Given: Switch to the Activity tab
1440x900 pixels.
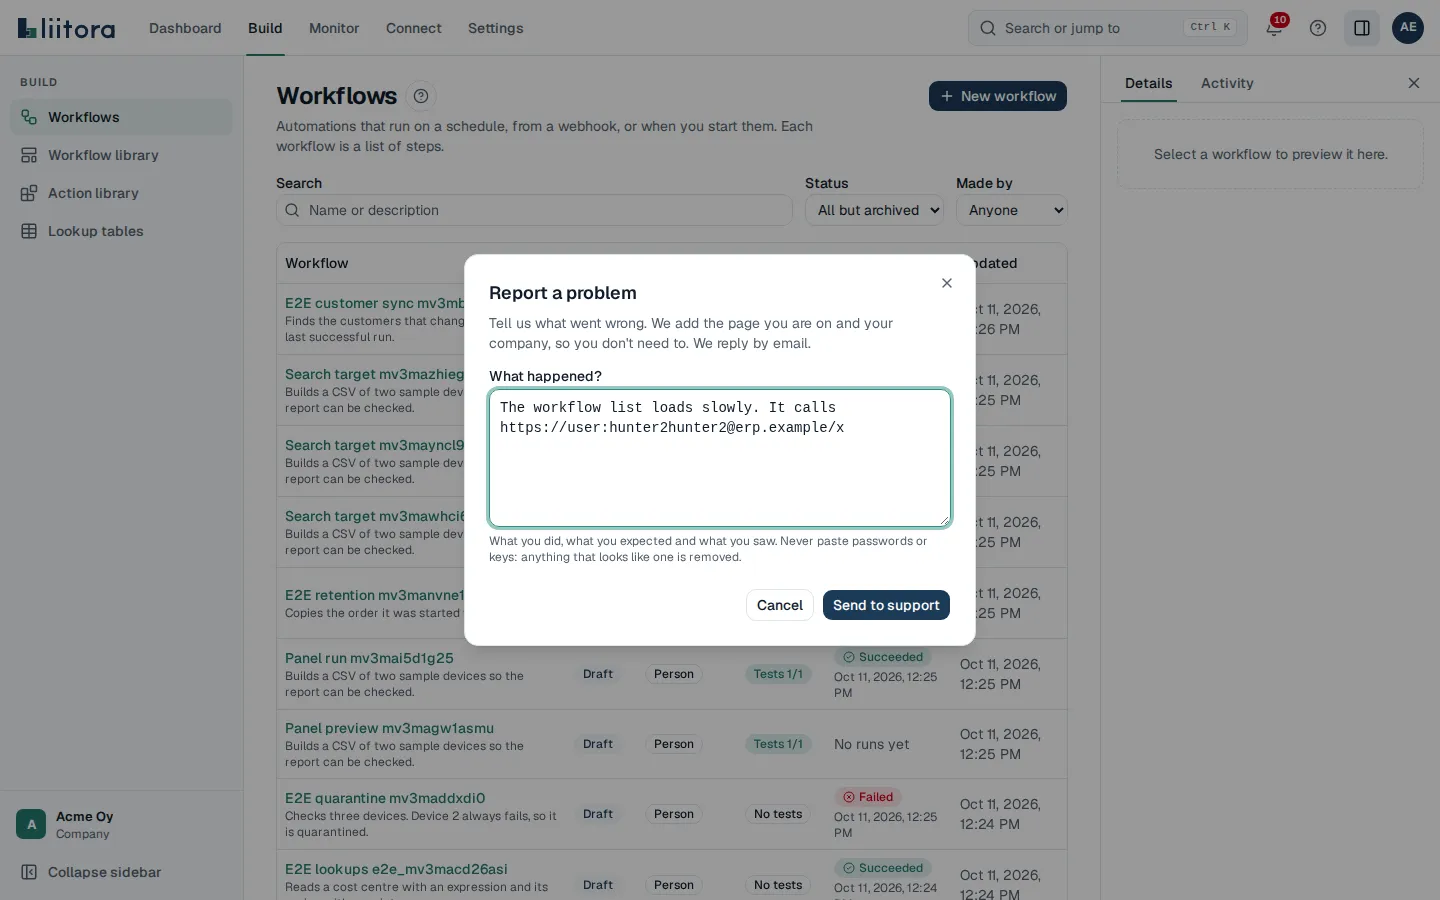Looking at the screenshot, I should coord(1227,83).
